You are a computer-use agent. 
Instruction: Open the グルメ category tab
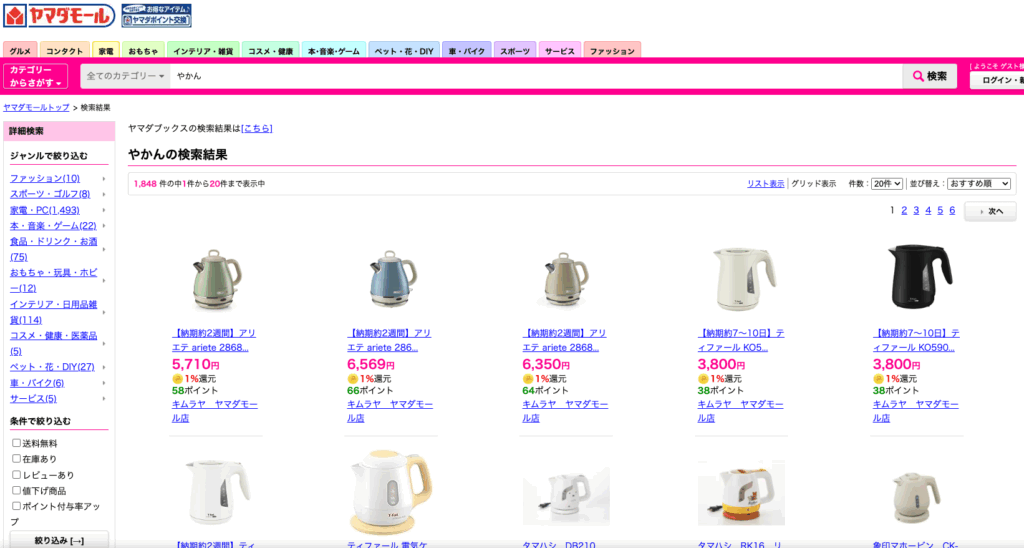click(x=20, y=51)
